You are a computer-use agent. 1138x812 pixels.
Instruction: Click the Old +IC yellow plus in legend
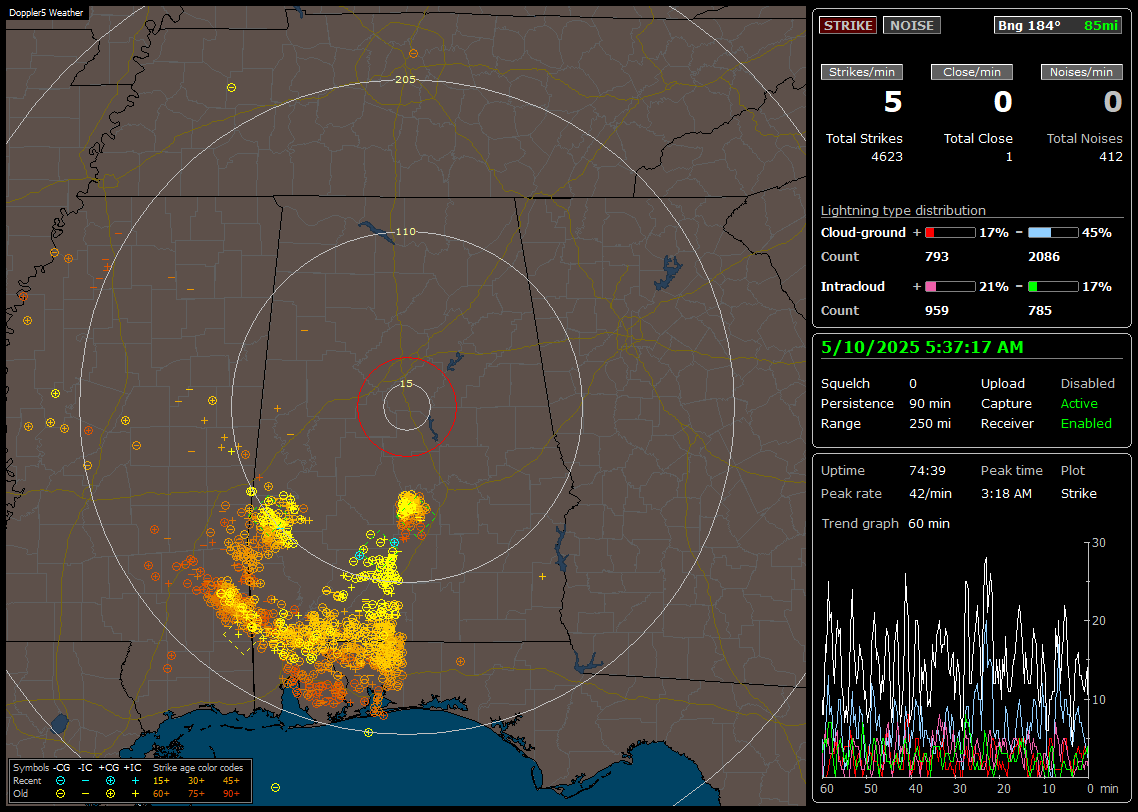135,794
